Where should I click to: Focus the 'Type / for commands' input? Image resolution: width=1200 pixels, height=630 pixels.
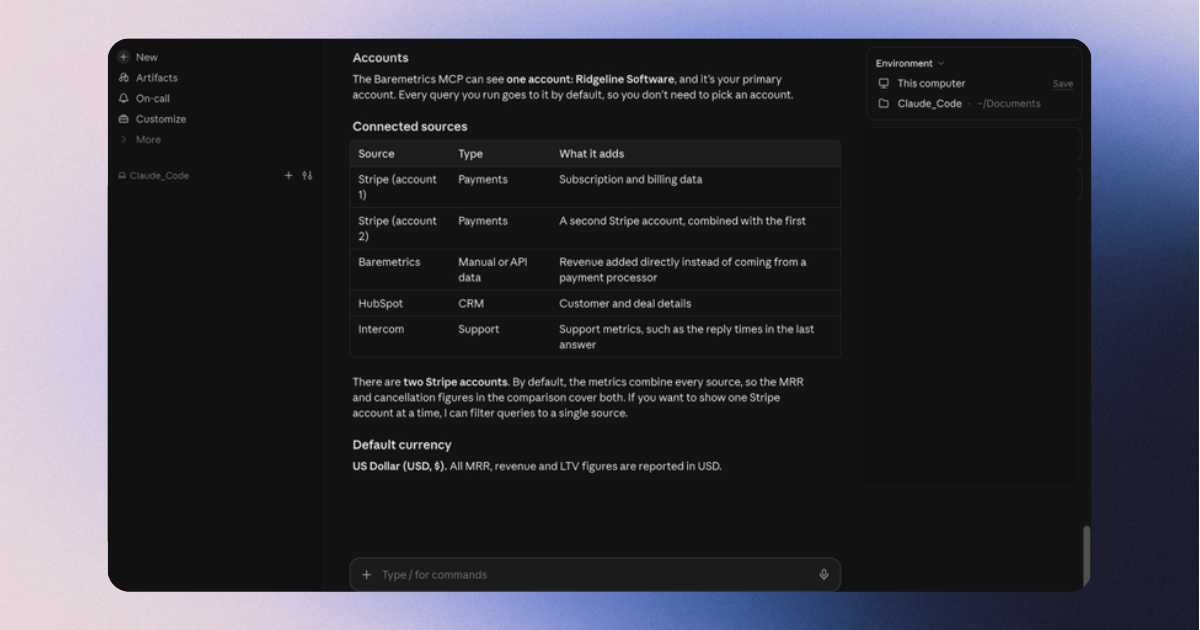pyautogui.click(x=595, y=575)
